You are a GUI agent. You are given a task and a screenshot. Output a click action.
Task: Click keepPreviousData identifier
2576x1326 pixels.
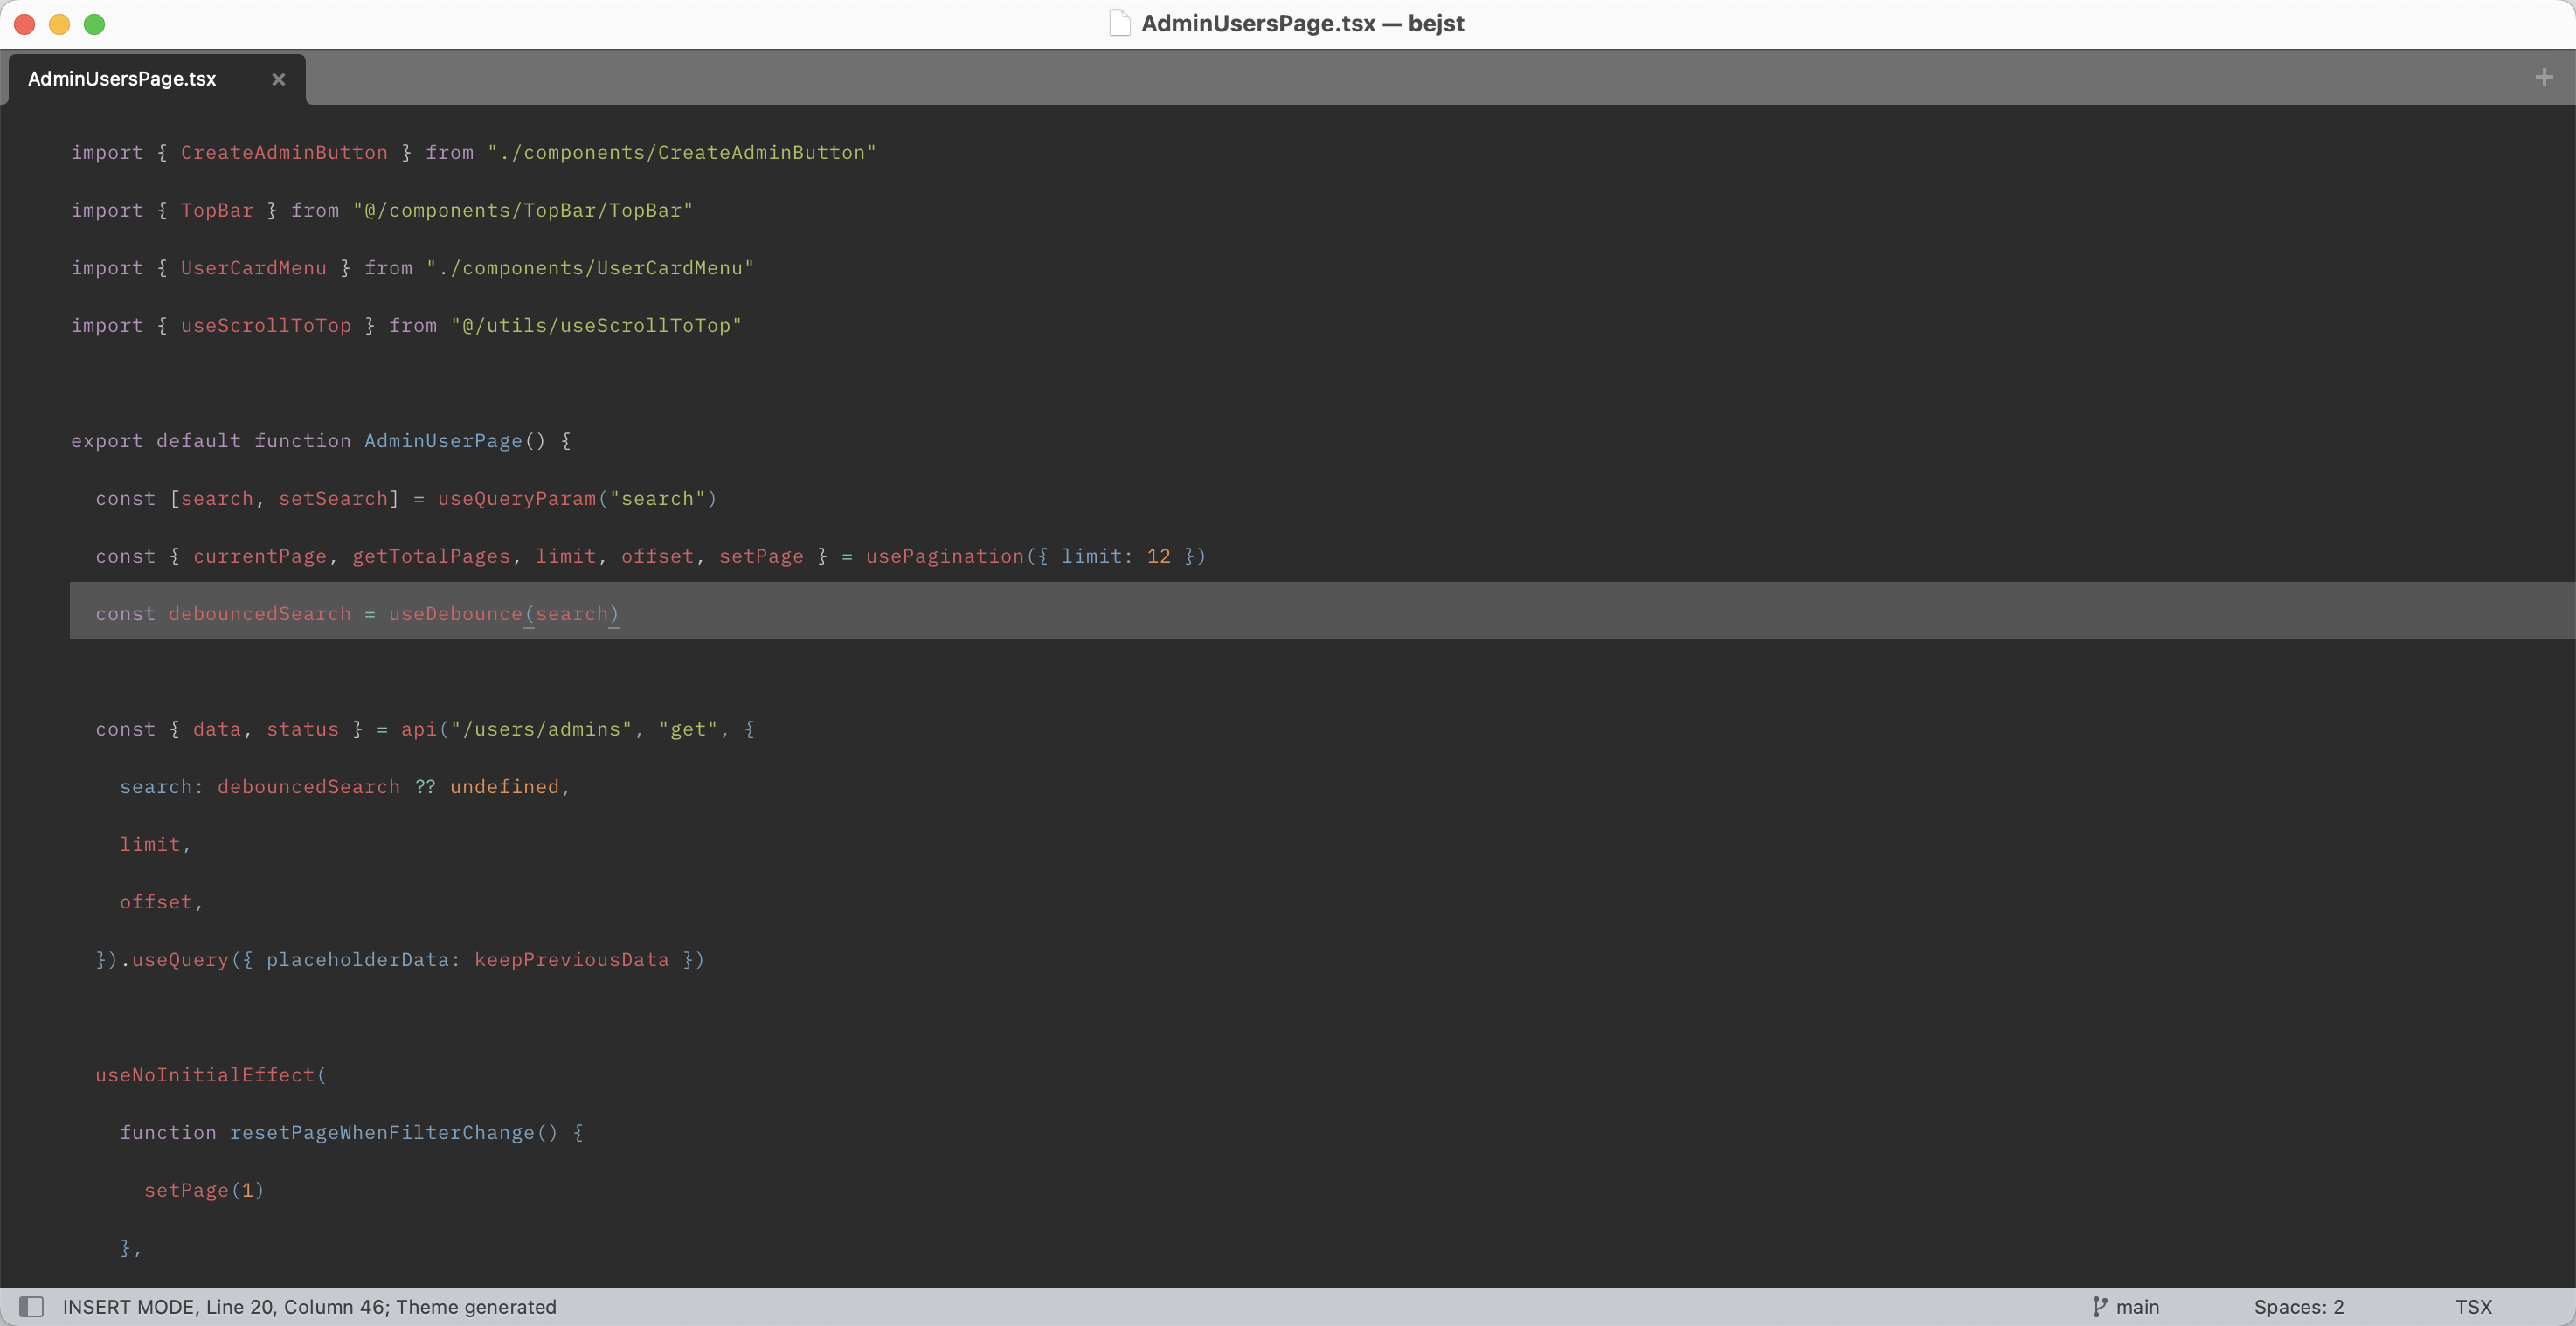pos(571,960)
